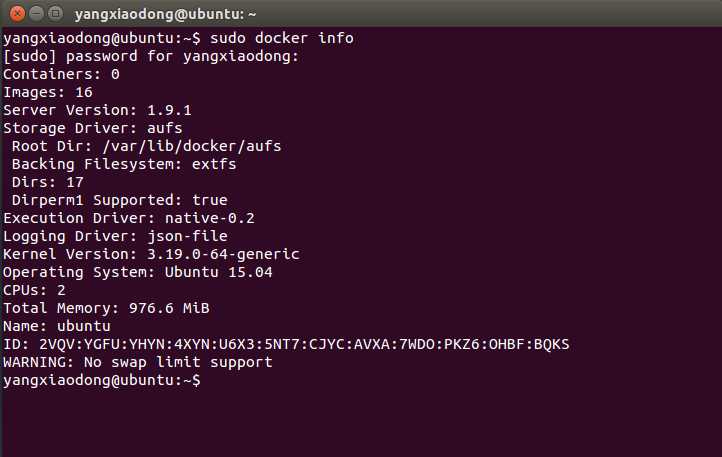Minimize the terminal window
This screenshot has height=457, width=722.
(x=34, y=14)
